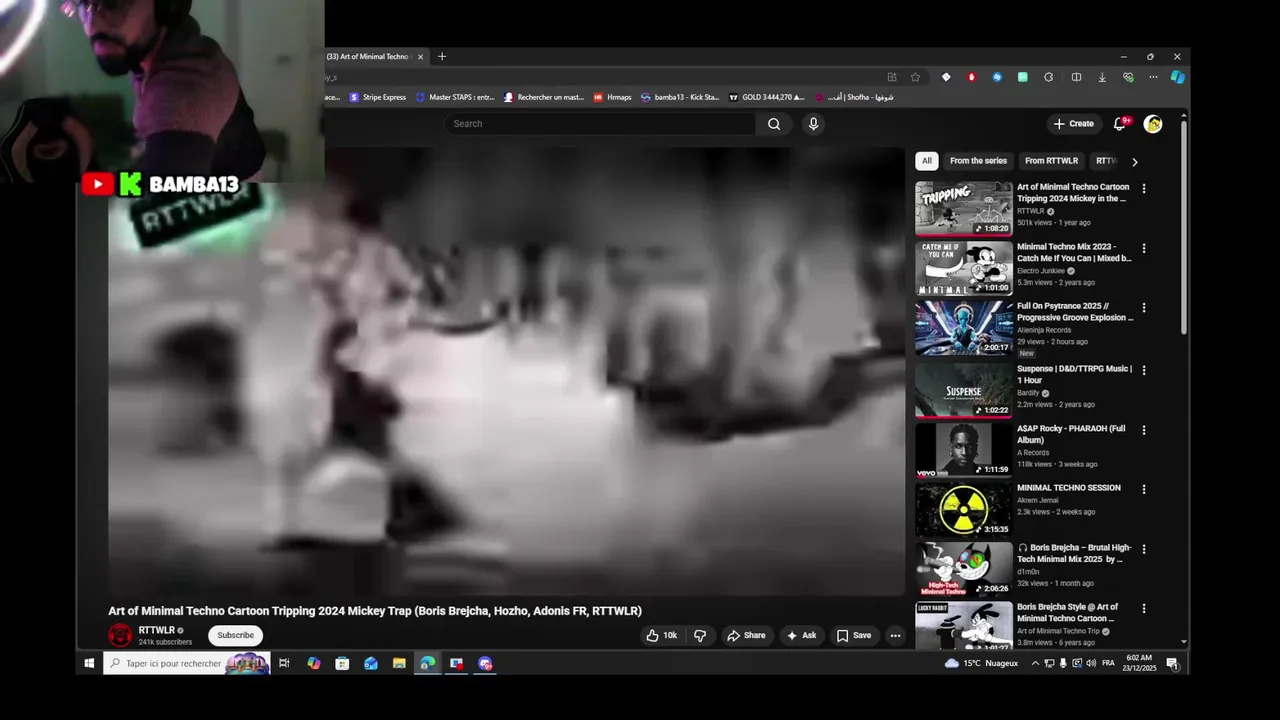Viewport: 1280px width, 720px height.
Task: Open Stripe Express bookmark
Action: (377, 97)
